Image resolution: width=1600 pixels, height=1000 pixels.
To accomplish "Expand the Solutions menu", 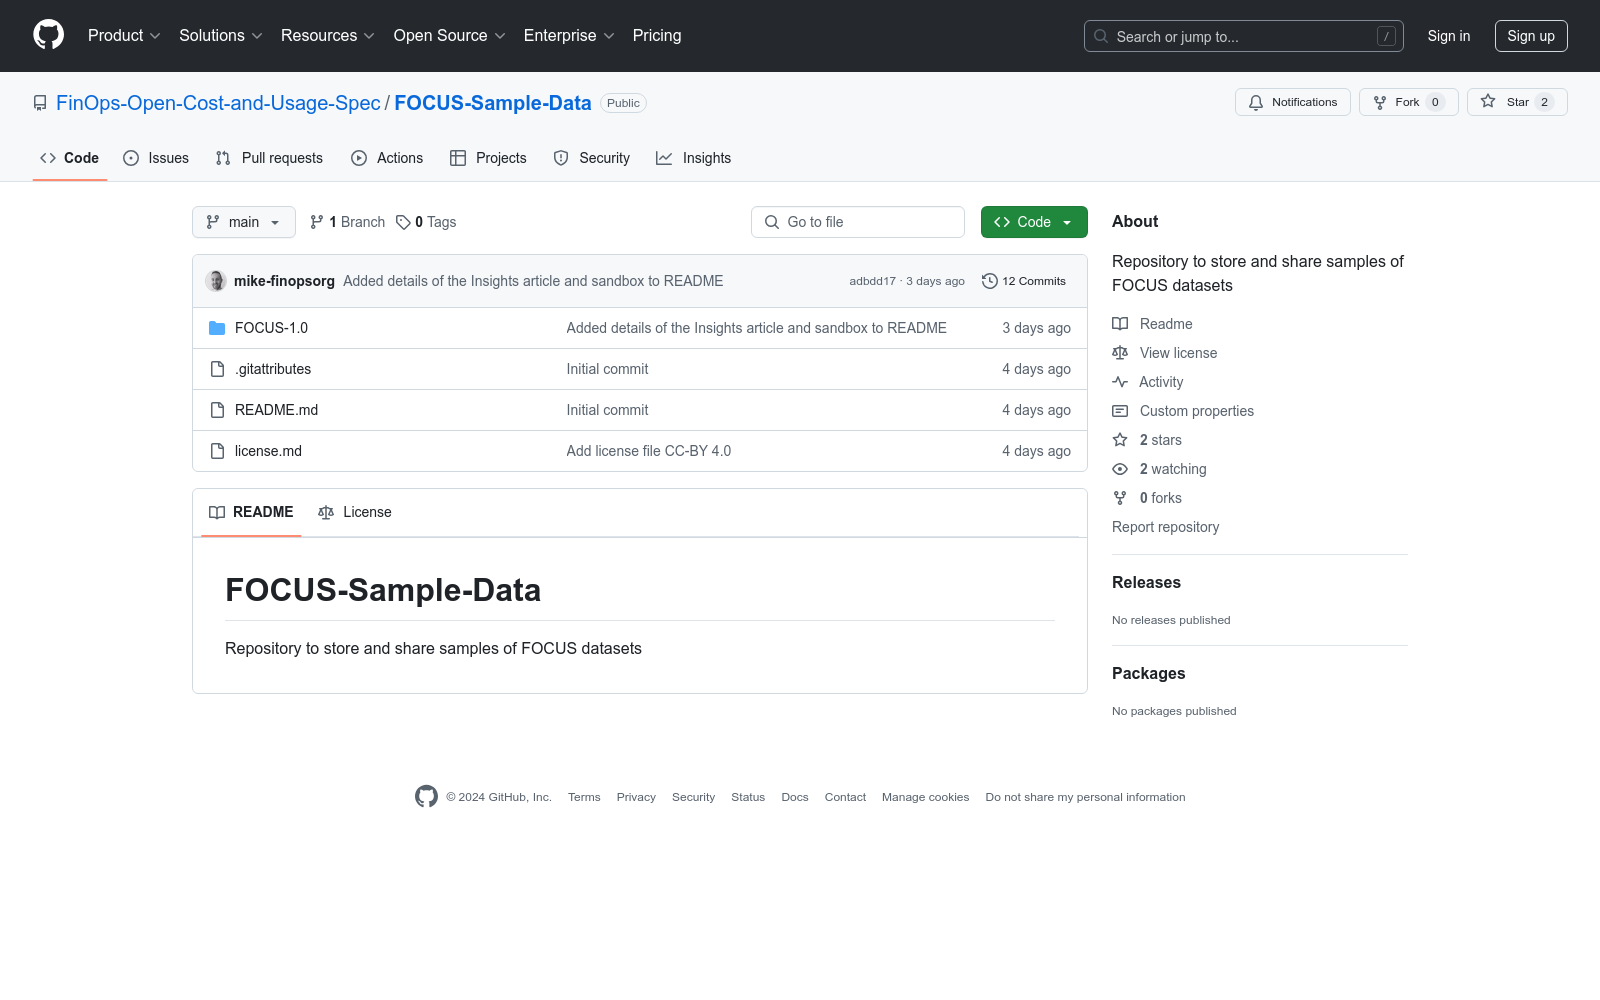I will [221, 36].
